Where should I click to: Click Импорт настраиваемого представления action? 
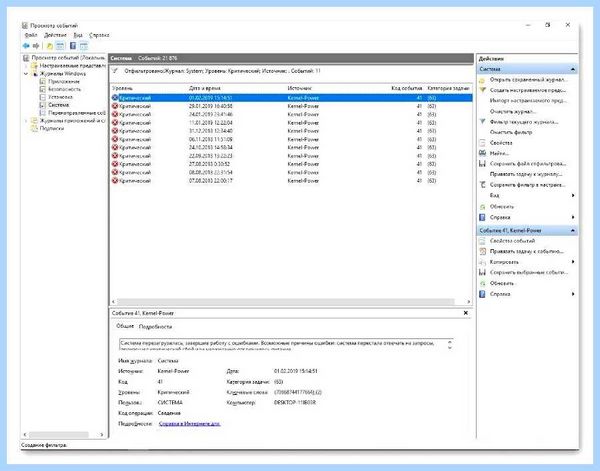pos(528,101)
